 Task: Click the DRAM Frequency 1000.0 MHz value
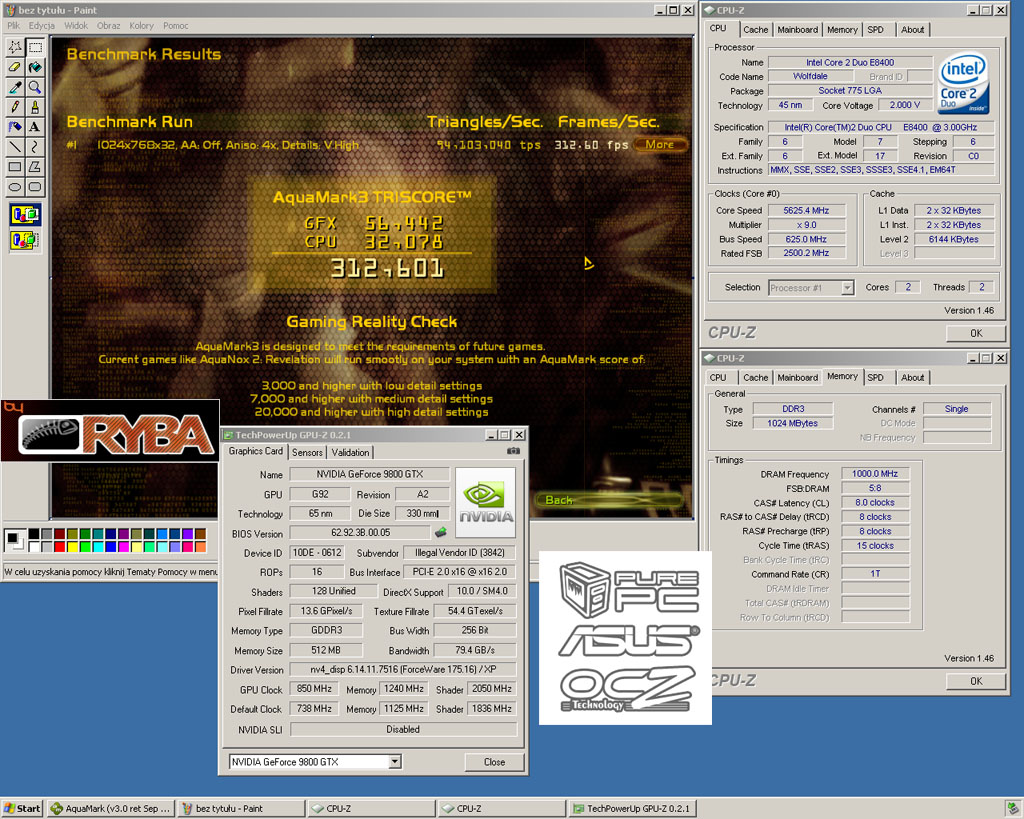874,474
